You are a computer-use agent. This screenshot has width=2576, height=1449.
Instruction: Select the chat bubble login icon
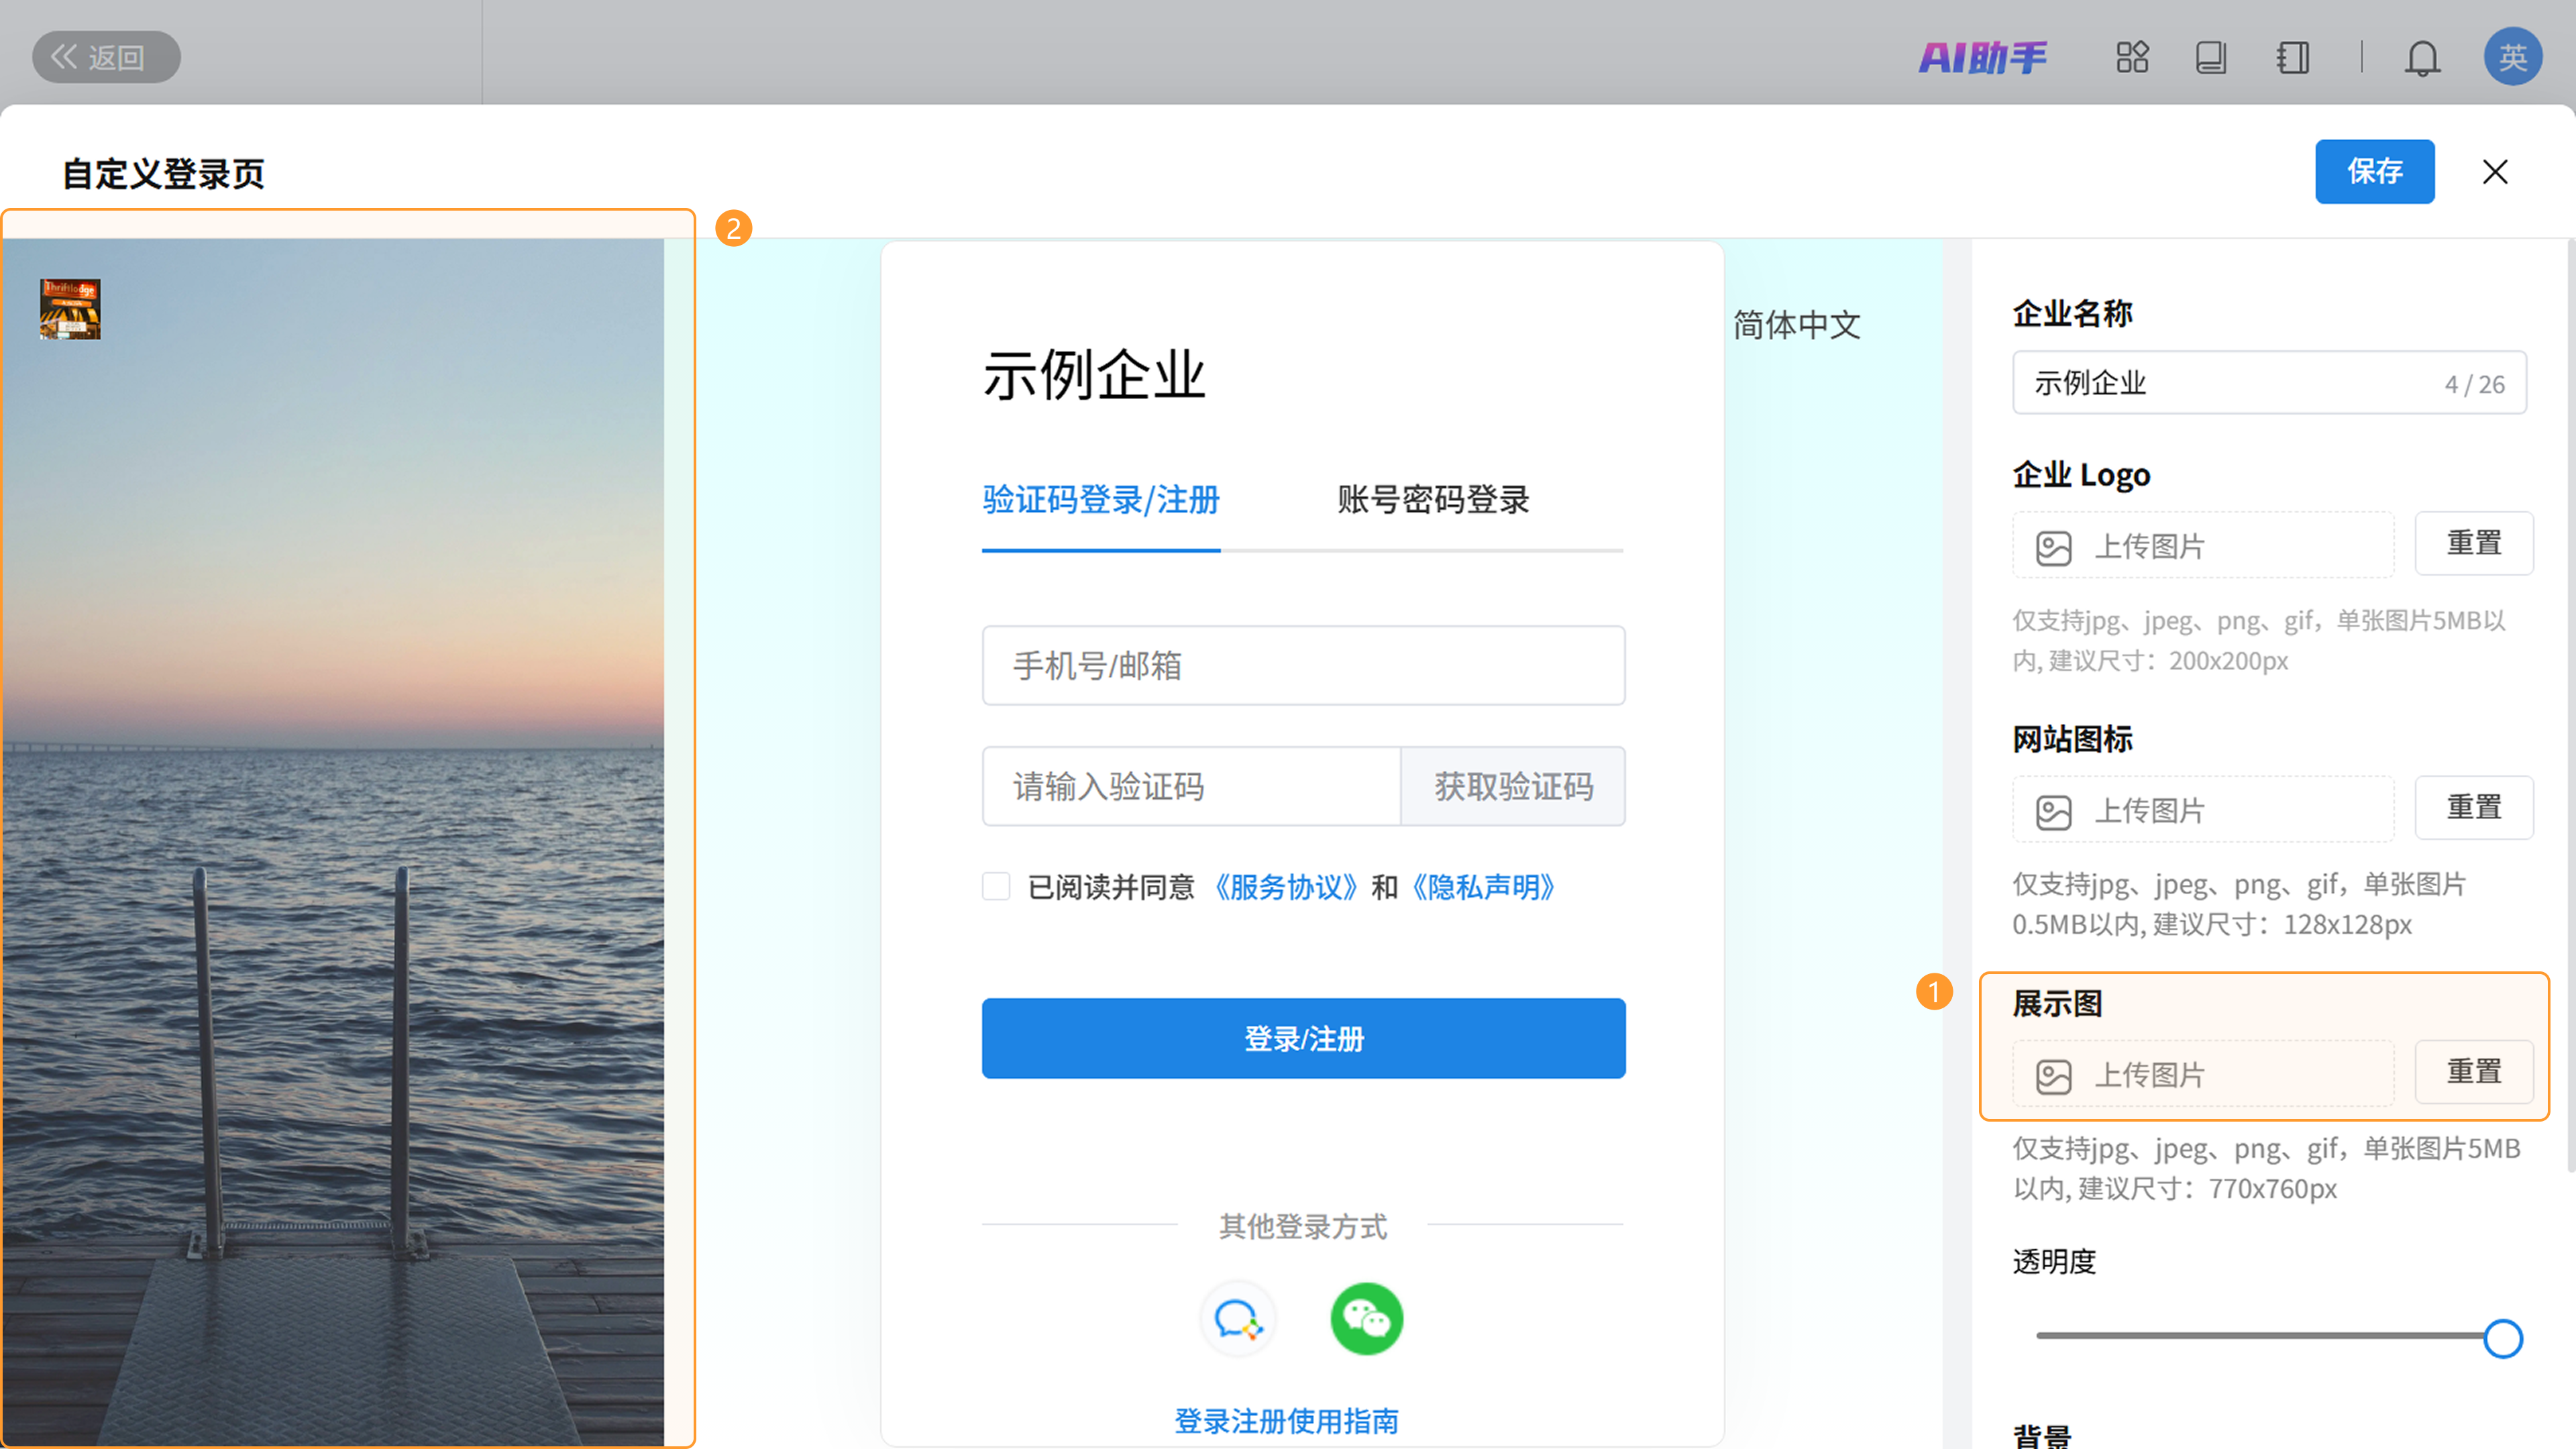1238,1319
